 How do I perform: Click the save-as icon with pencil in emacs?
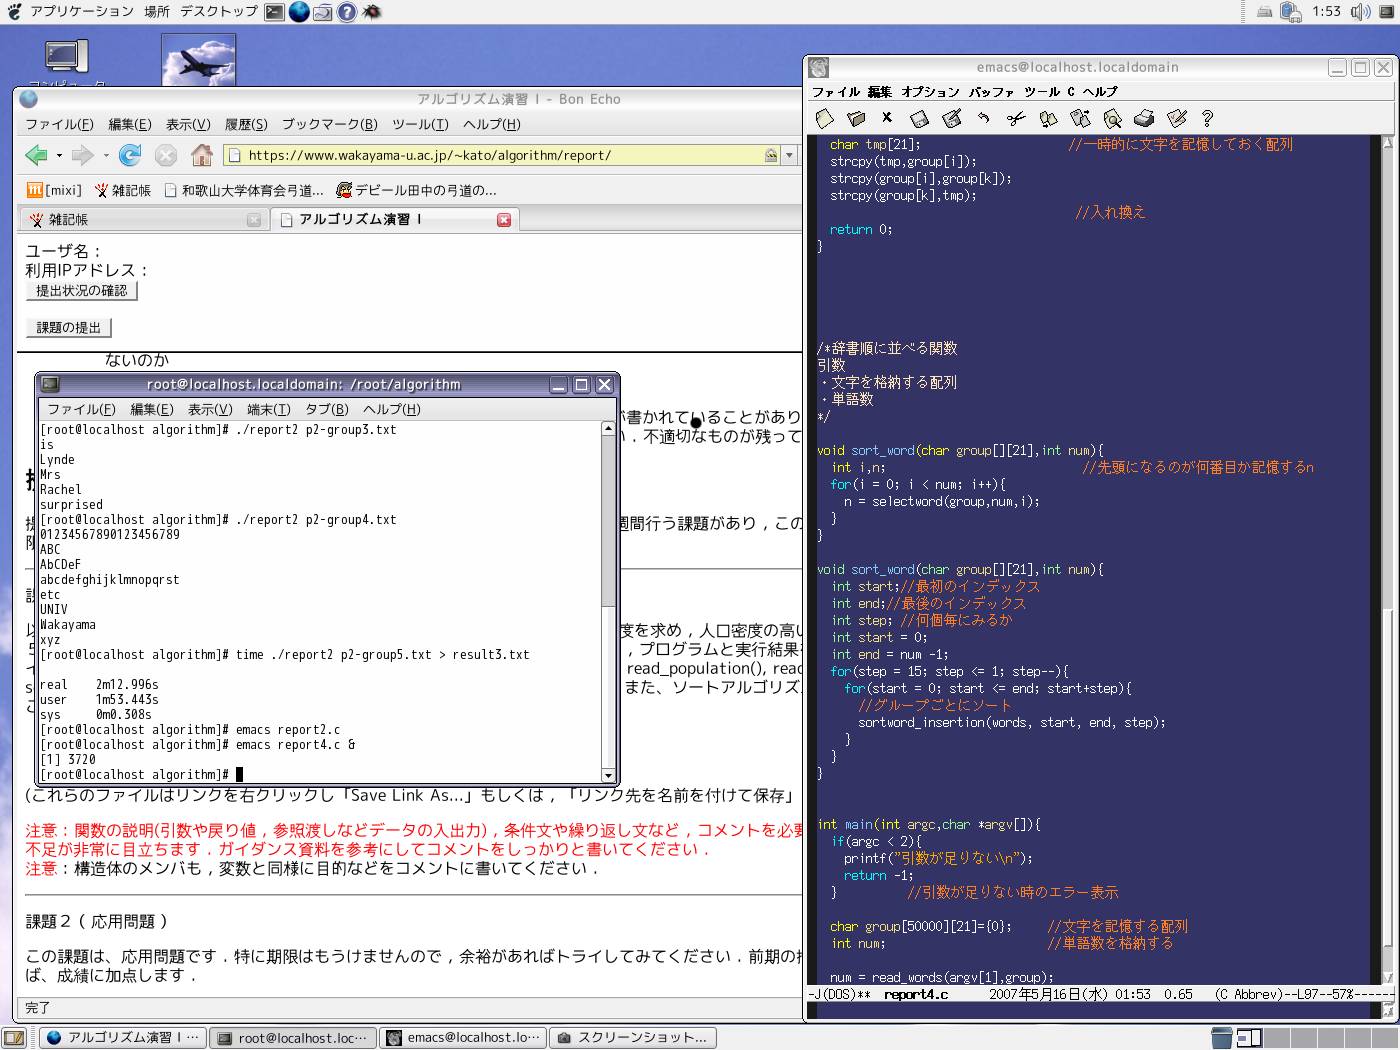pos(952,118)
